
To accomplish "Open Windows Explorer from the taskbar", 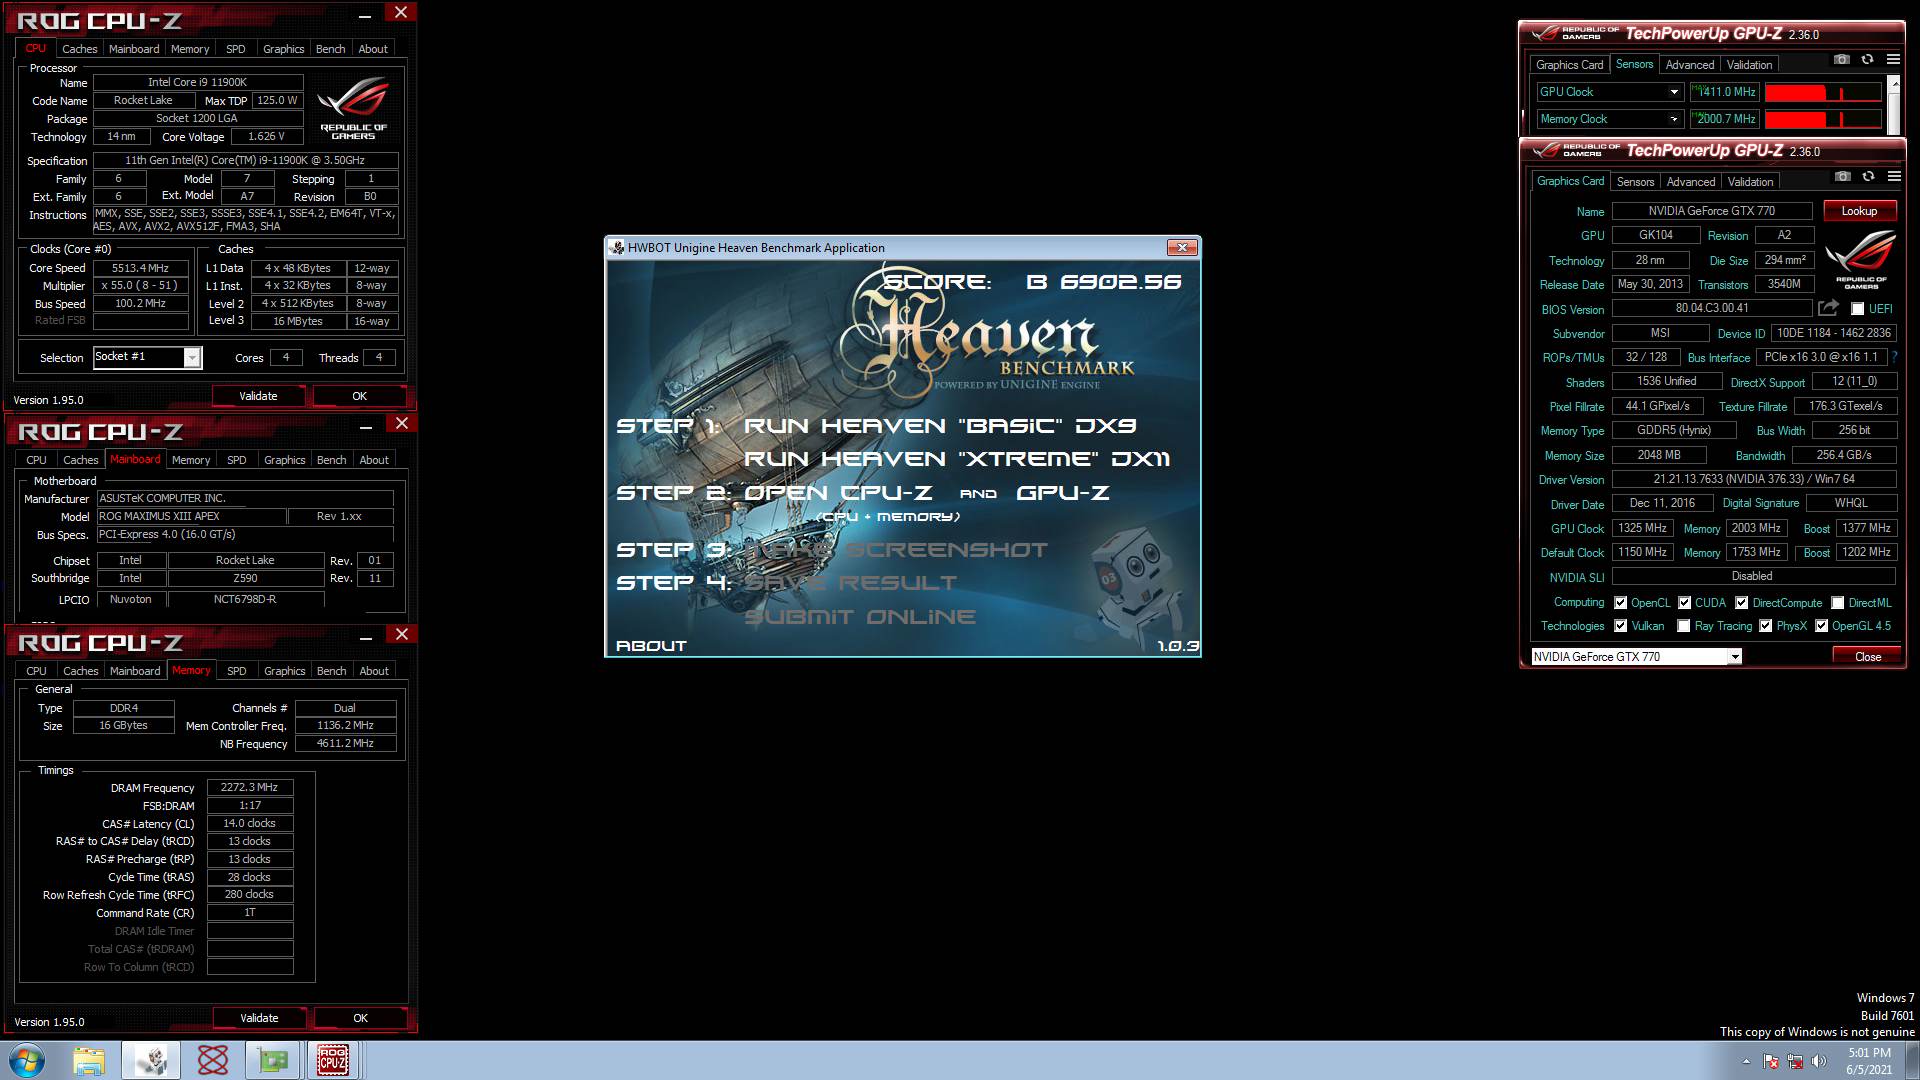I will tap(89, 1060).
